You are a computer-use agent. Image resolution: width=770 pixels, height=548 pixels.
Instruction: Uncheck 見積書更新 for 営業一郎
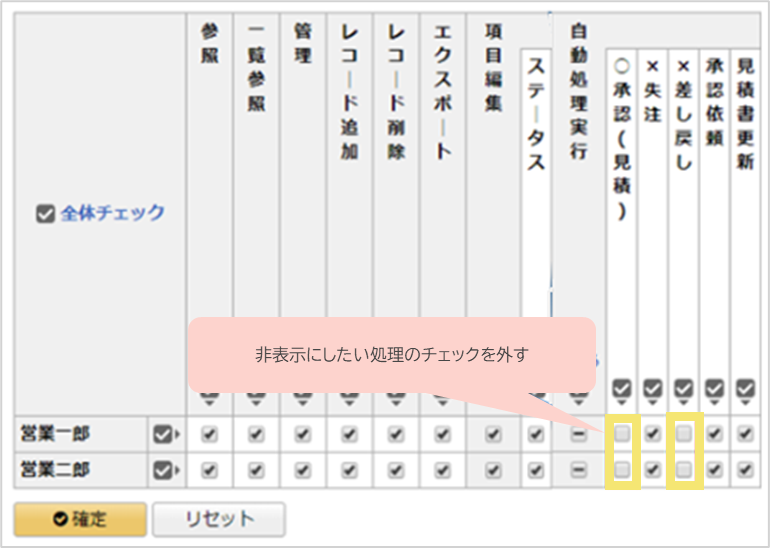click(x=745, y=433)
